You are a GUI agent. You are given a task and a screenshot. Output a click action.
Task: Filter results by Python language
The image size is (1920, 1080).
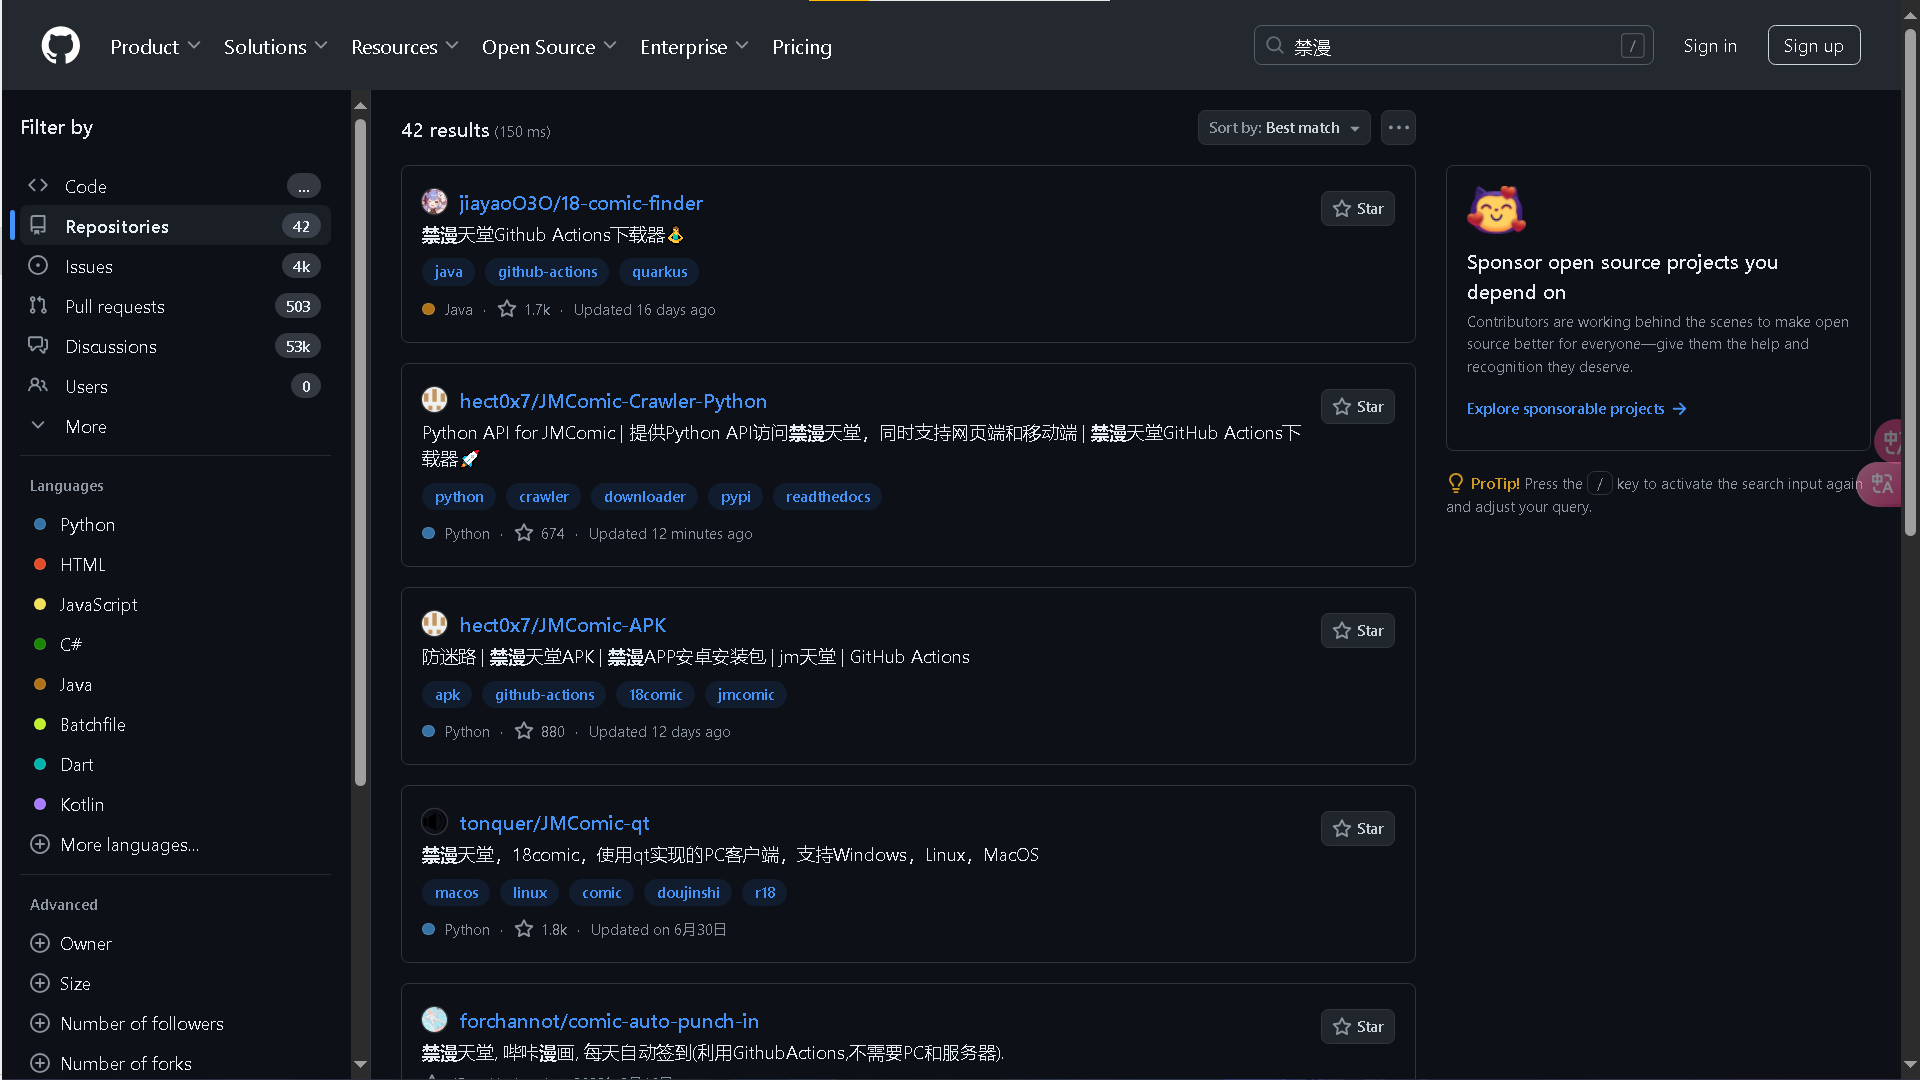click(x=87, y=525)
